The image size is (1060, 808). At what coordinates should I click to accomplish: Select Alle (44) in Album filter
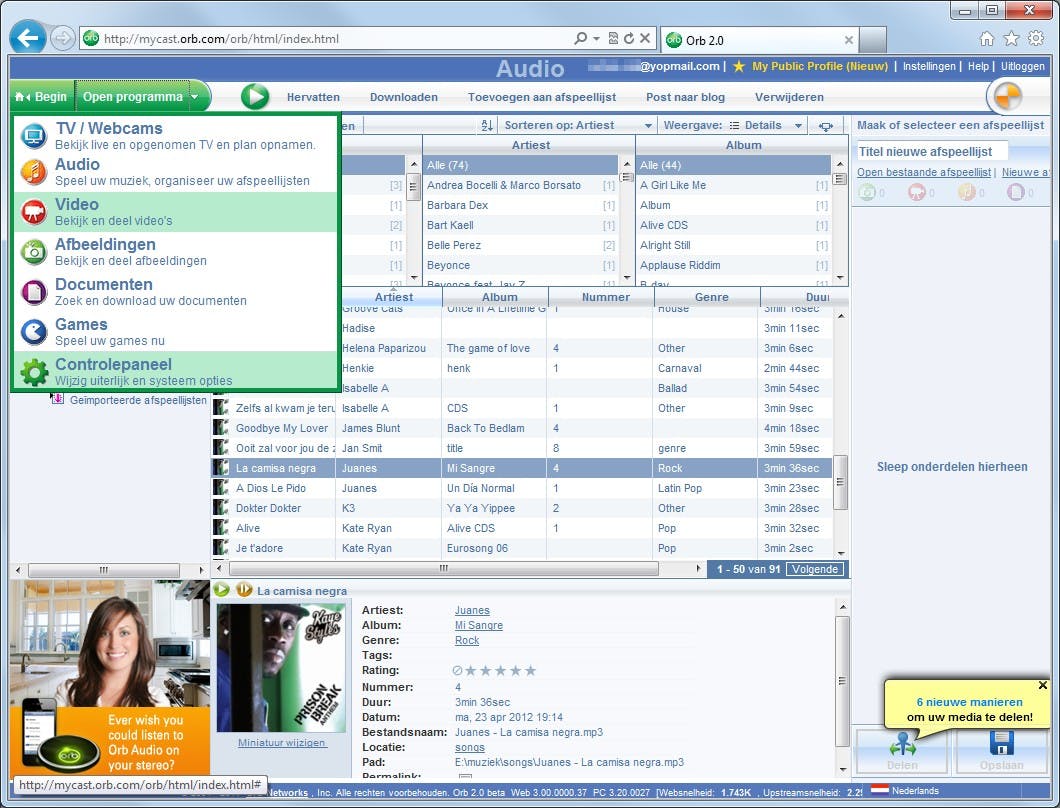[733, 165]
